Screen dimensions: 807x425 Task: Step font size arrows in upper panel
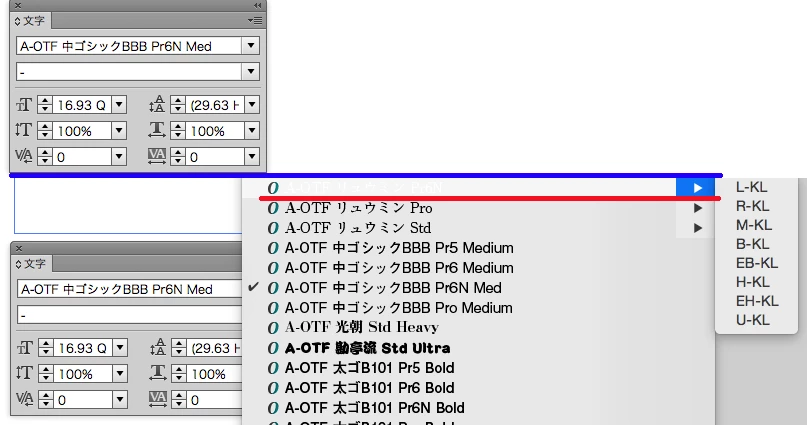coord(45,105)
